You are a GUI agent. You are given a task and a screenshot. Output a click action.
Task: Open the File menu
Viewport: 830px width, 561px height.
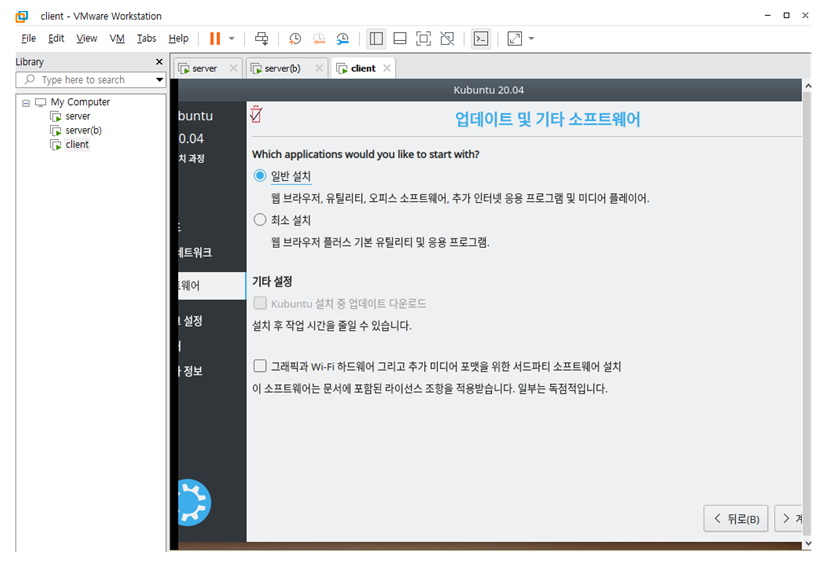coord(28,39)
